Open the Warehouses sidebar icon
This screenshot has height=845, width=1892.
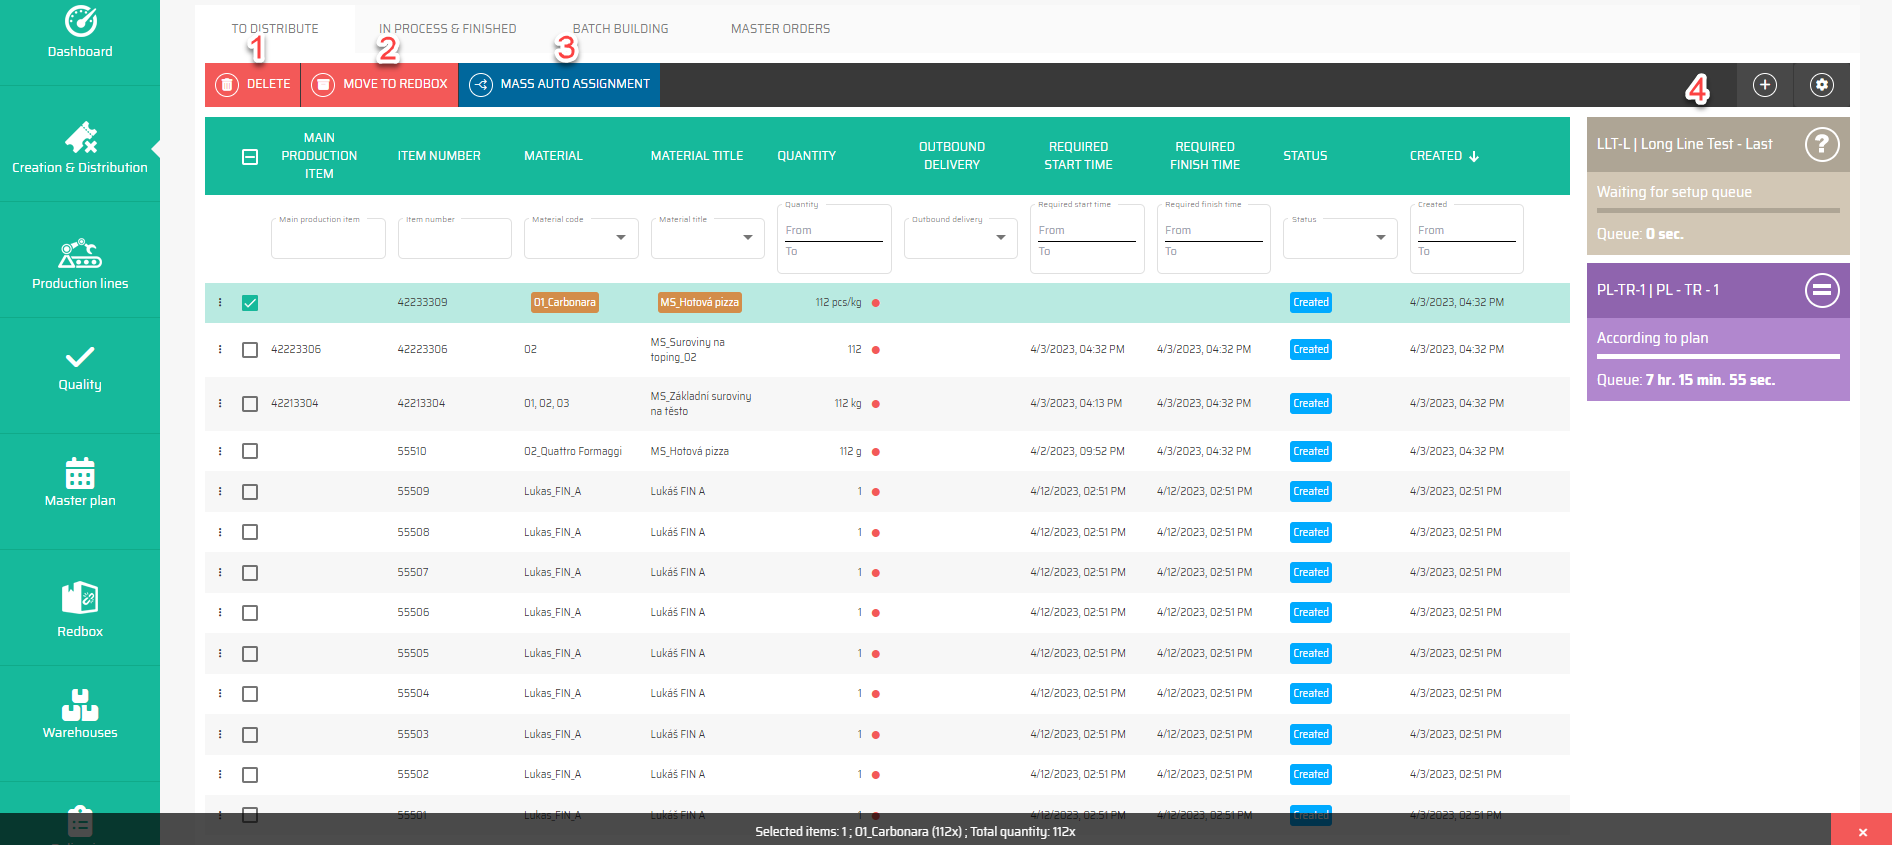(x=80, y=706)
